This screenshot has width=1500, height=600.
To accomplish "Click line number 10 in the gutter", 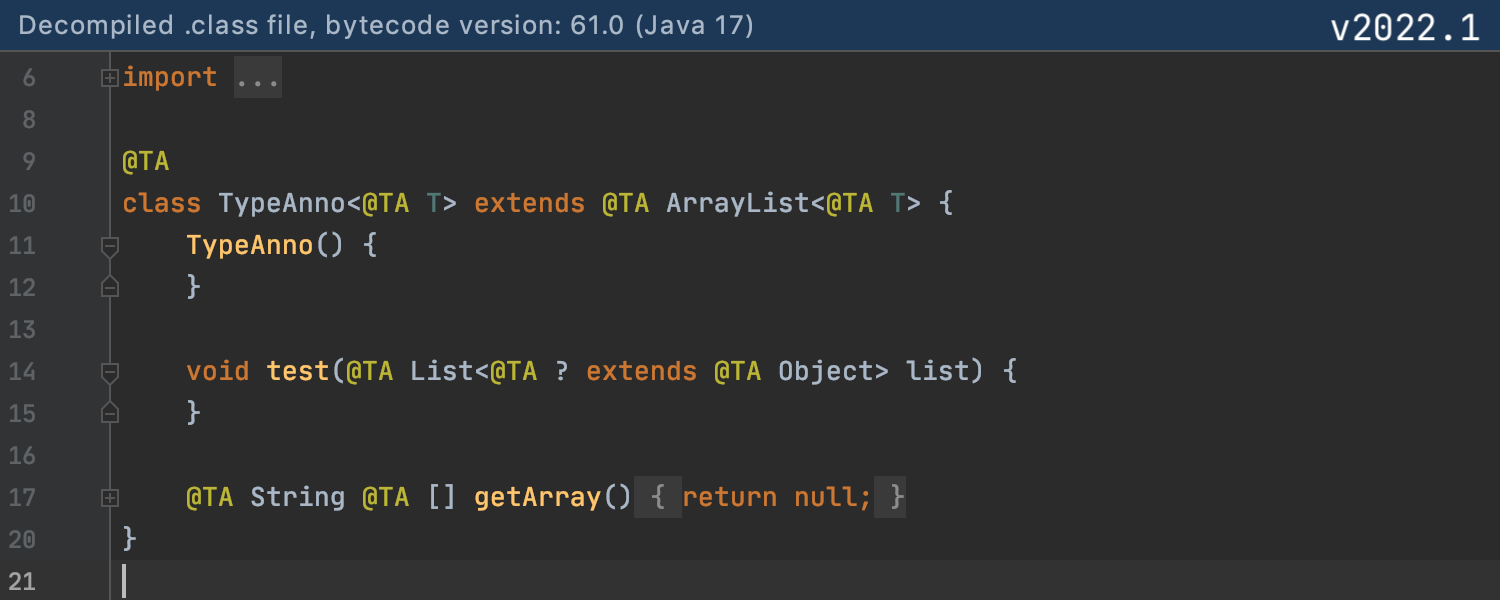I will [x=22, y=204].
